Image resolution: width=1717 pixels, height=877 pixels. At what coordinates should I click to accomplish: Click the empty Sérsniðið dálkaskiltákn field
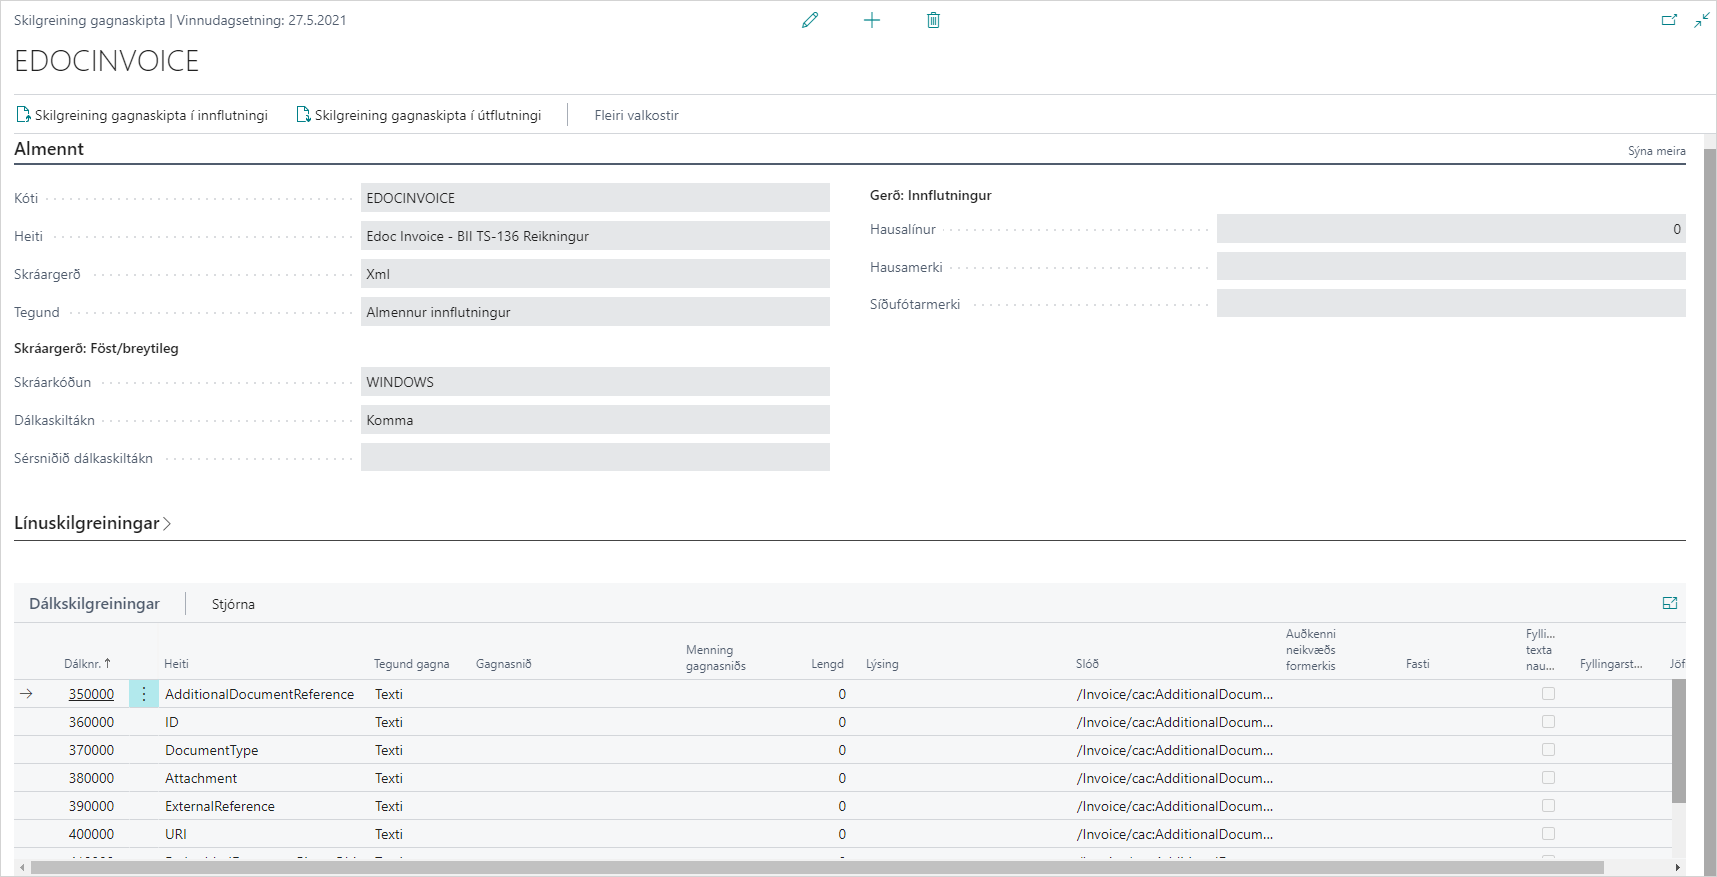coord(595,458)
